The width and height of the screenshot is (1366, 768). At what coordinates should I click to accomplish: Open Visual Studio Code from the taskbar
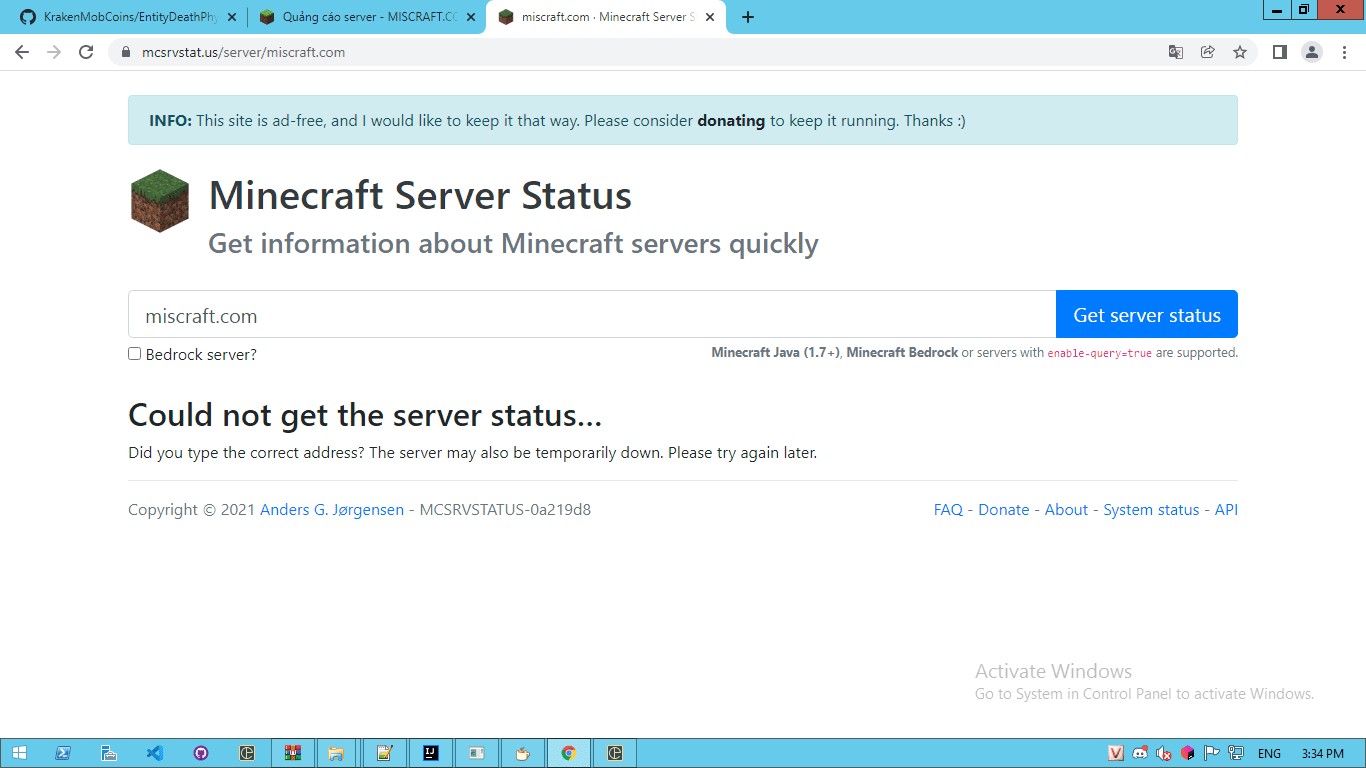[x=155, y=753]
